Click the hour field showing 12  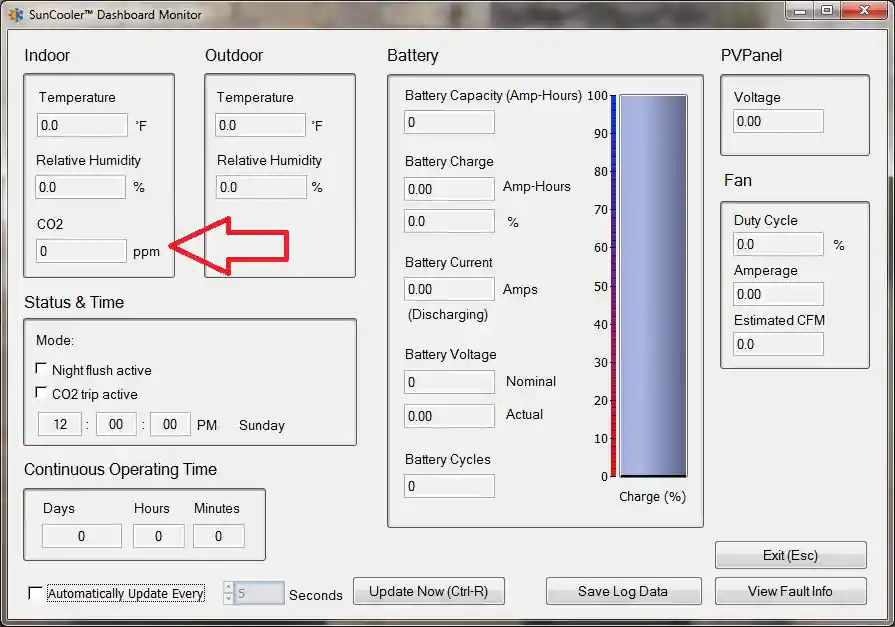60,424
